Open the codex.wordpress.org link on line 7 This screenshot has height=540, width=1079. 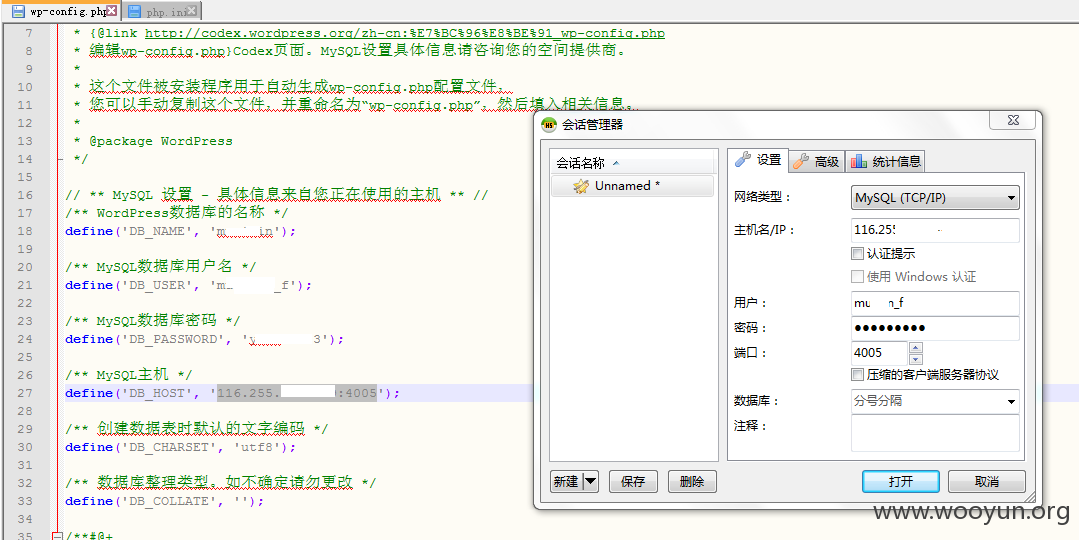(405, 33)
